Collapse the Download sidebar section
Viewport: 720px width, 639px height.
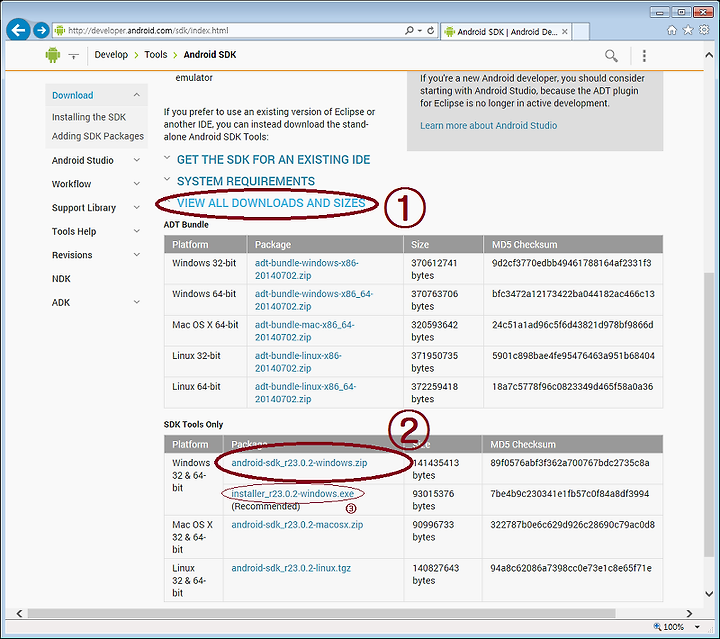[136, 95]
